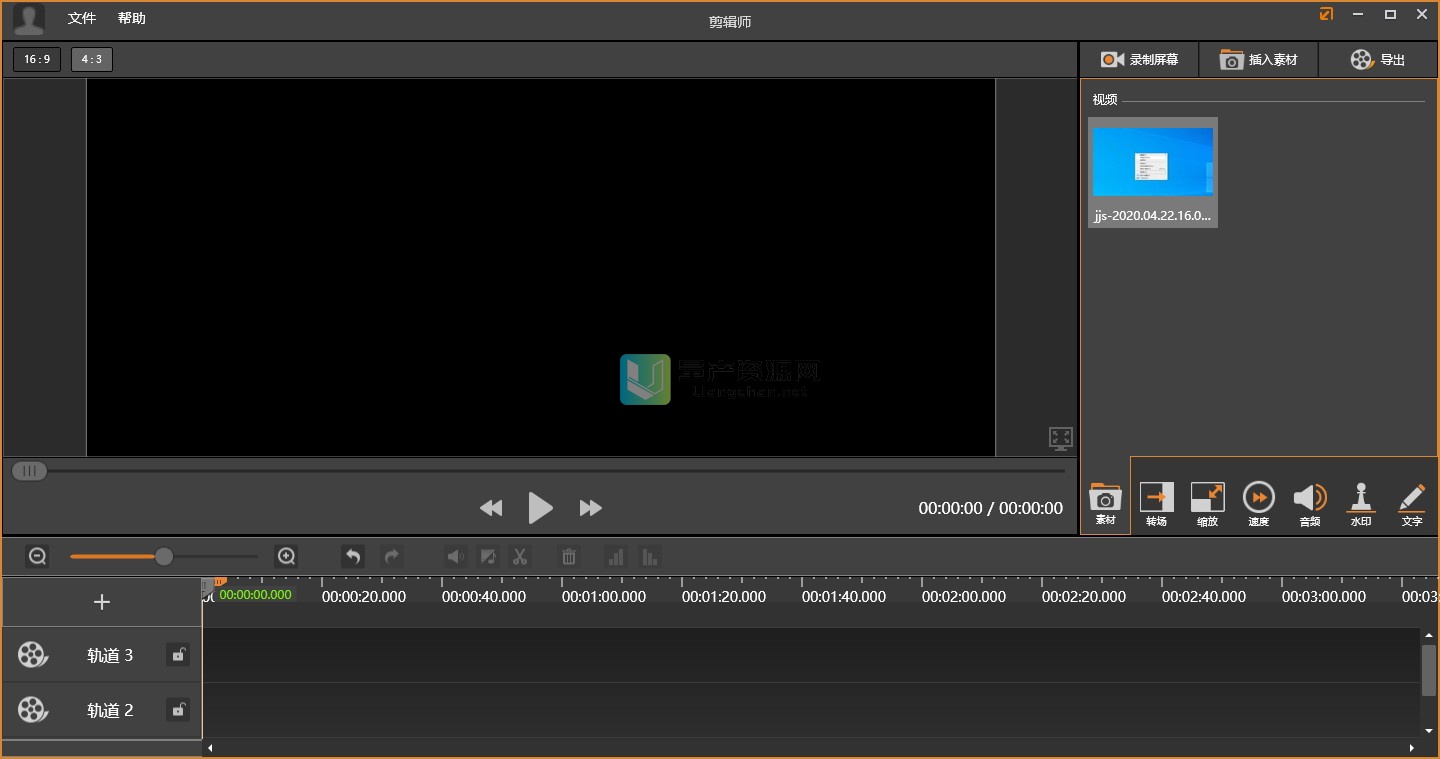
Task: Click the user avatar icon
Action: pos(29,19)
